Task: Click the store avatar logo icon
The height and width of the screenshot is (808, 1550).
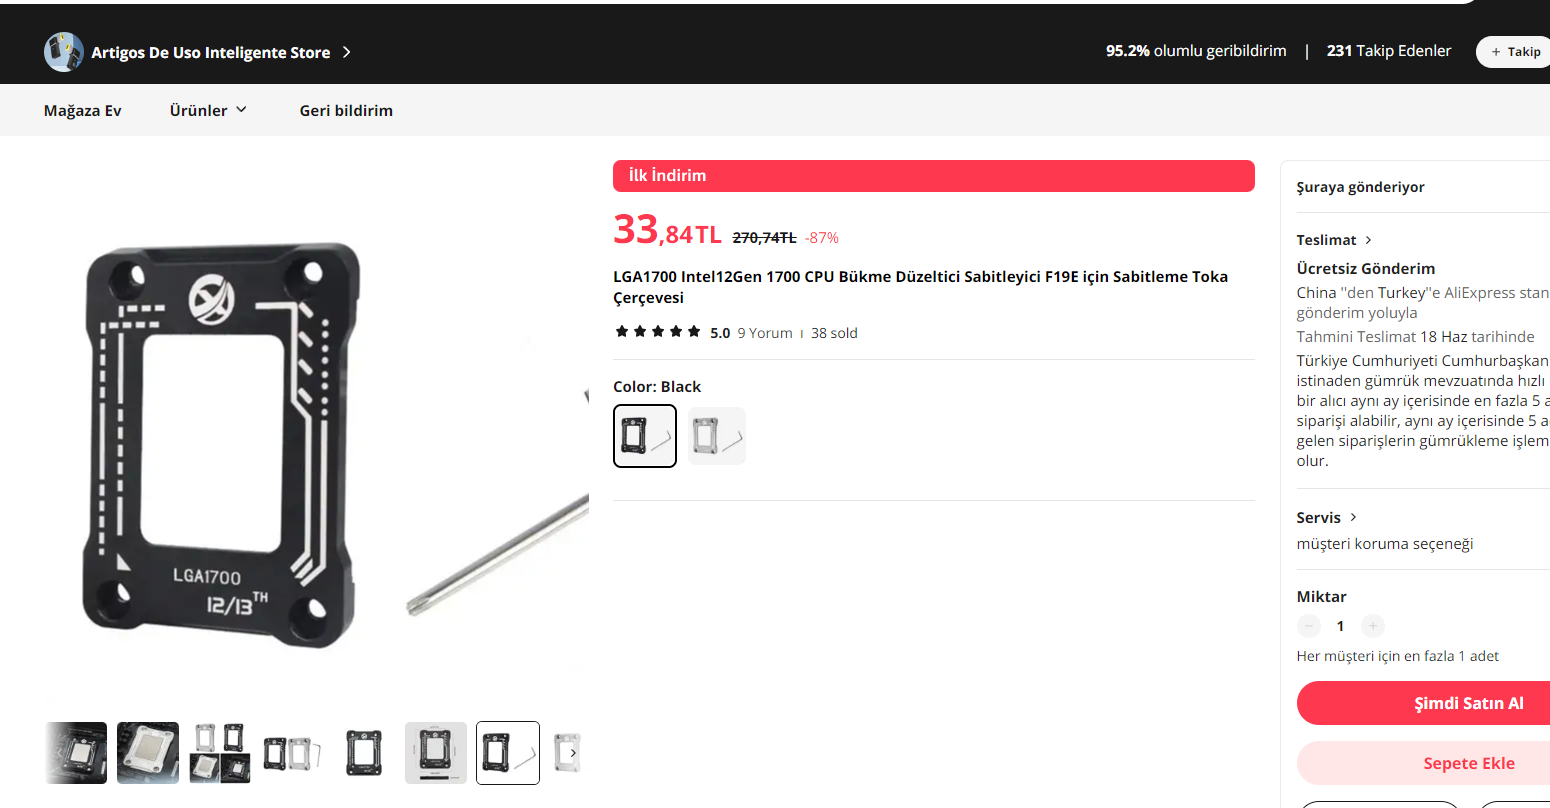Action: tap(63, 52)
